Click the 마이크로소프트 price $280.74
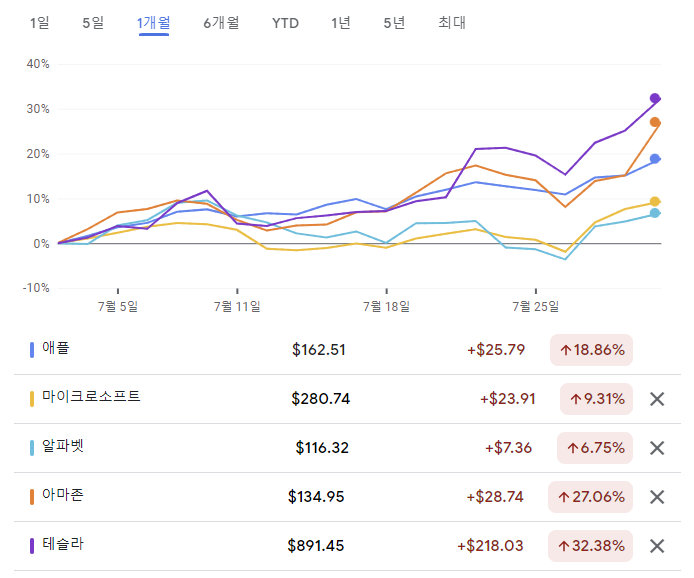Viewport: 694px width, 578px height. click(x=320, y=399)
